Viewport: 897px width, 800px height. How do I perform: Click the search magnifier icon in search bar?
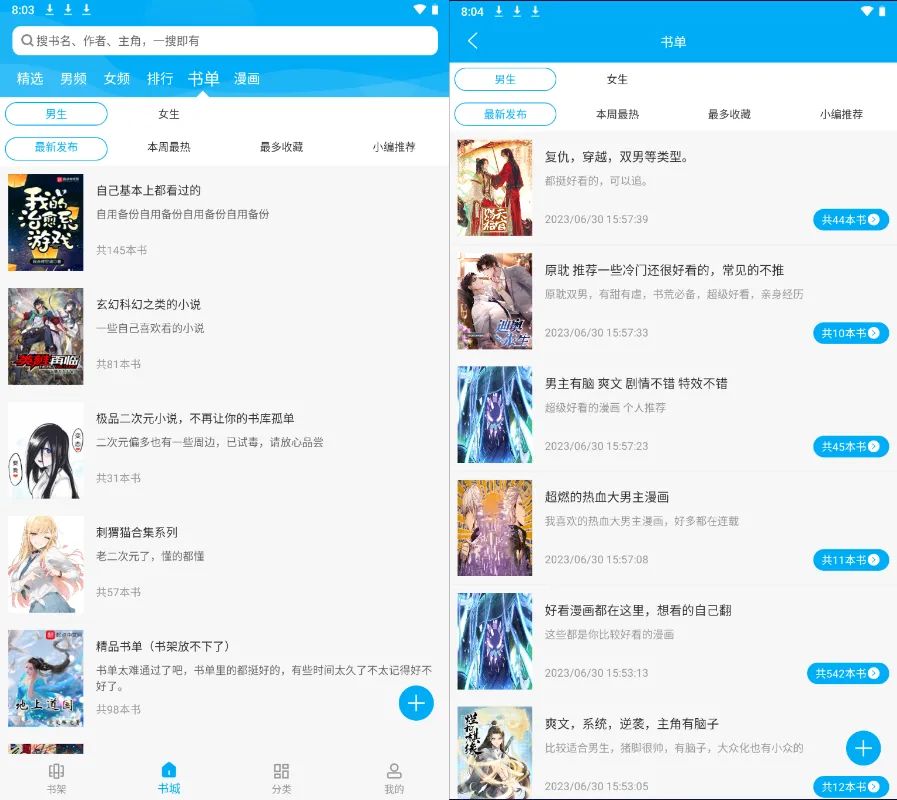(27, 40)
